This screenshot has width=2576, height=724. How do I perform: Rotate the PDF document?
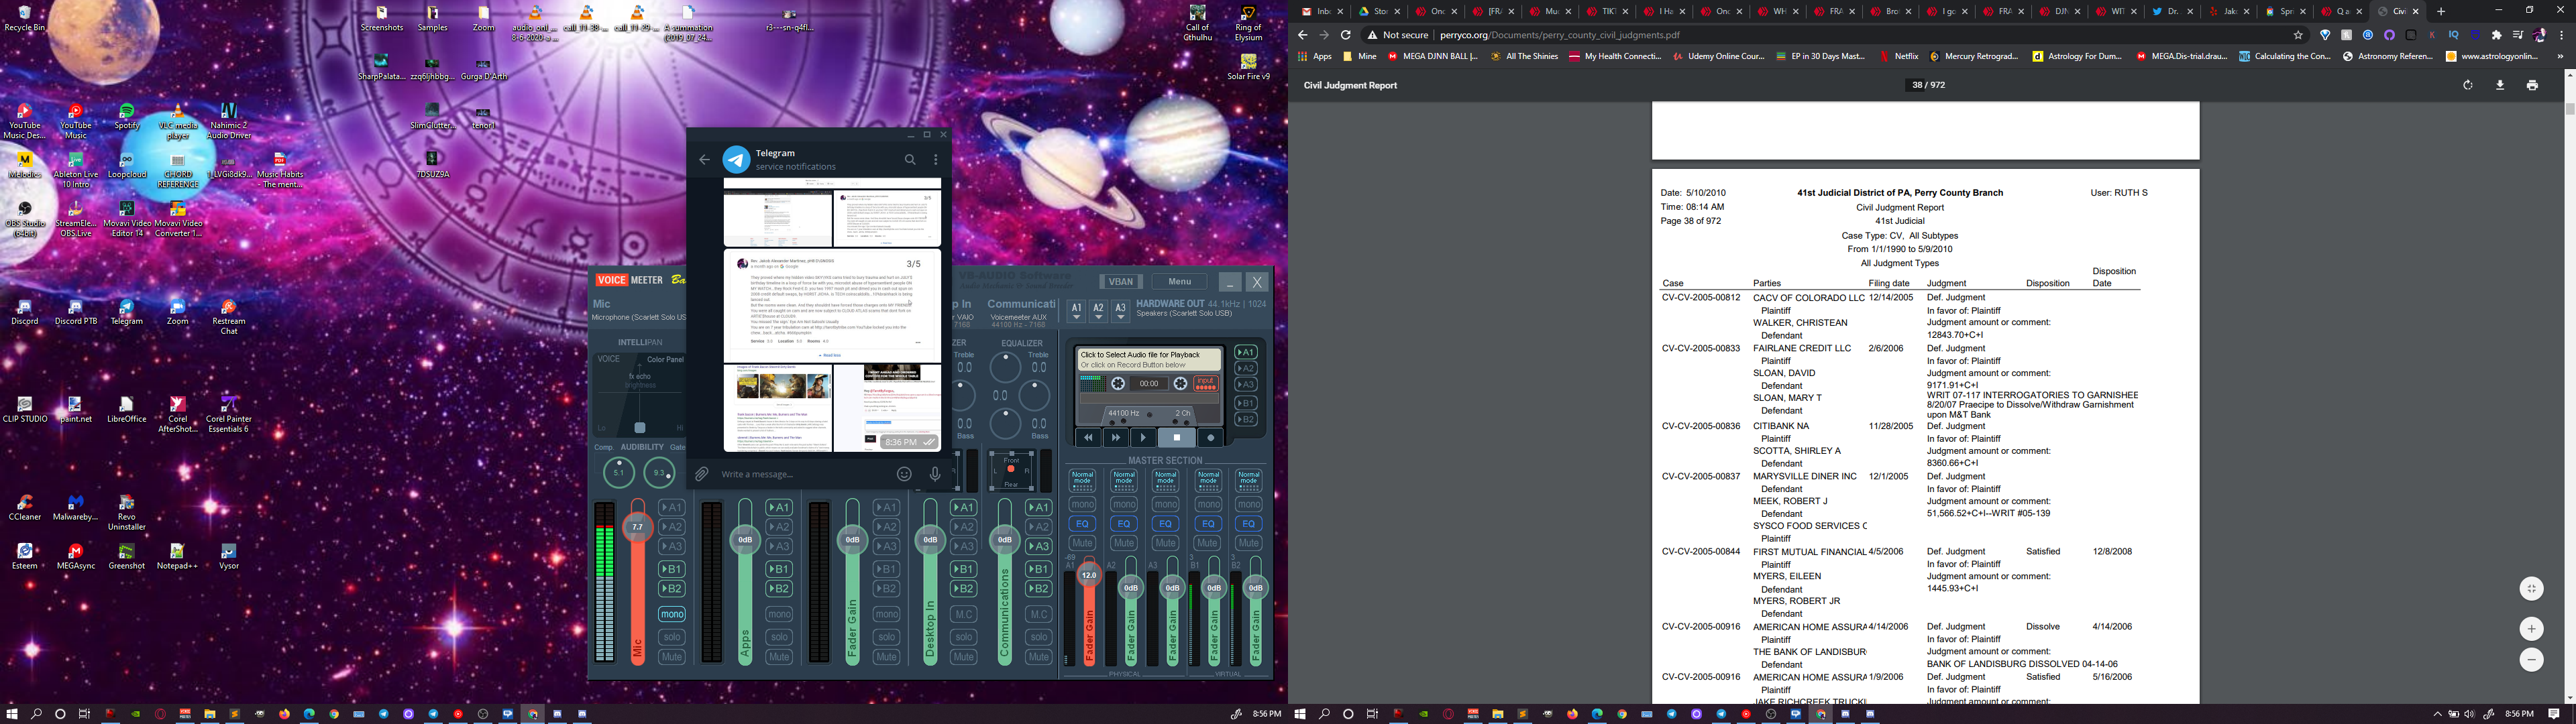pos(2467,85)
